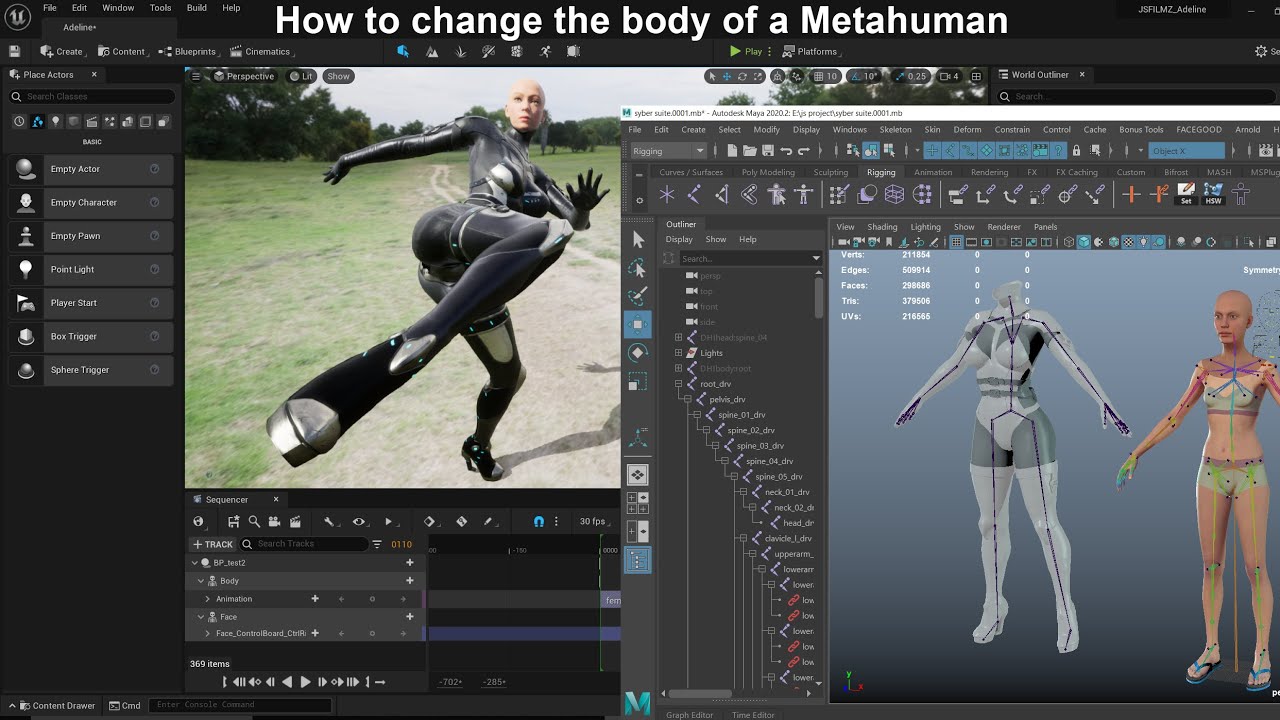This screenshot has width=1280, height=720.
Task: Open Sequencer wrench actions icon
Action: coord(328,521)
